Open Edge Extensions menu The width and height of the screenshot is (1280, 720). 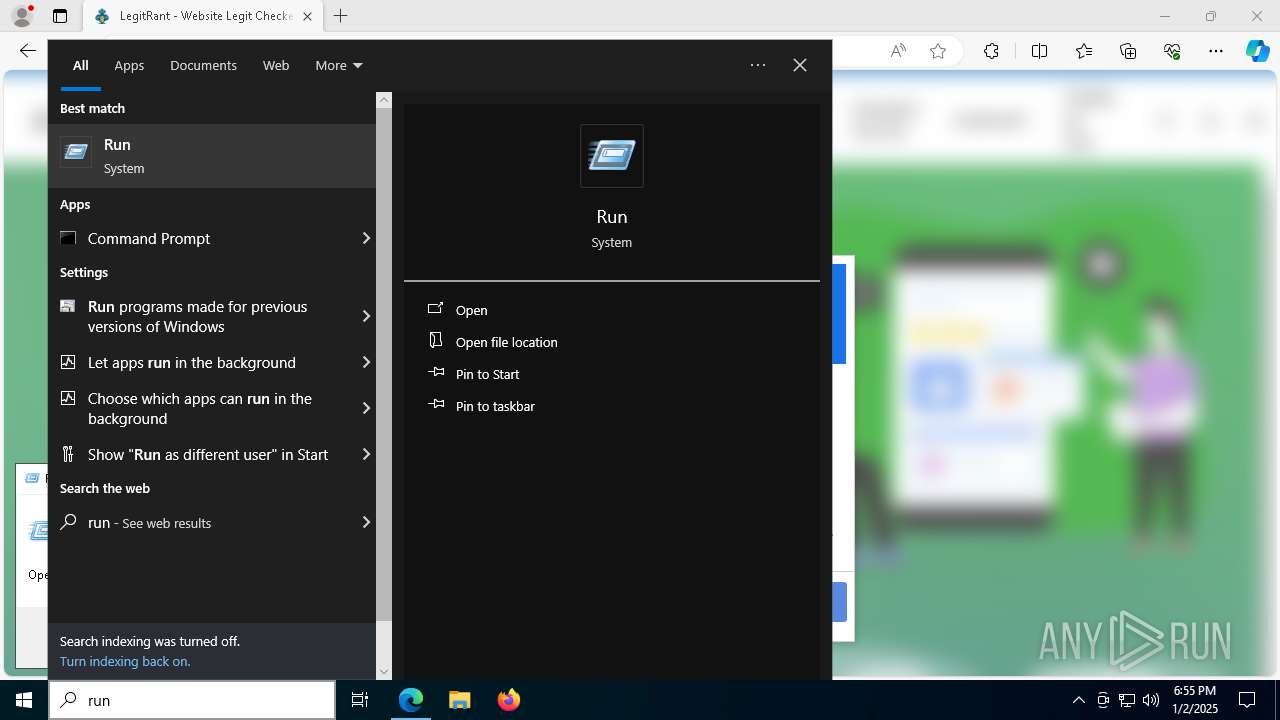(991, 51)
